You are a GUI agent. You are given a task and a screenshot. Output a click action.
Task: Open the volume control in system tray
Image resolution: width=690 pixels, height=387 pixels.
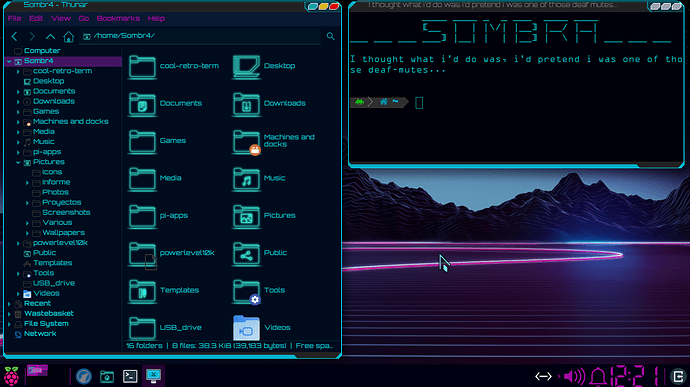pos(574,376)
